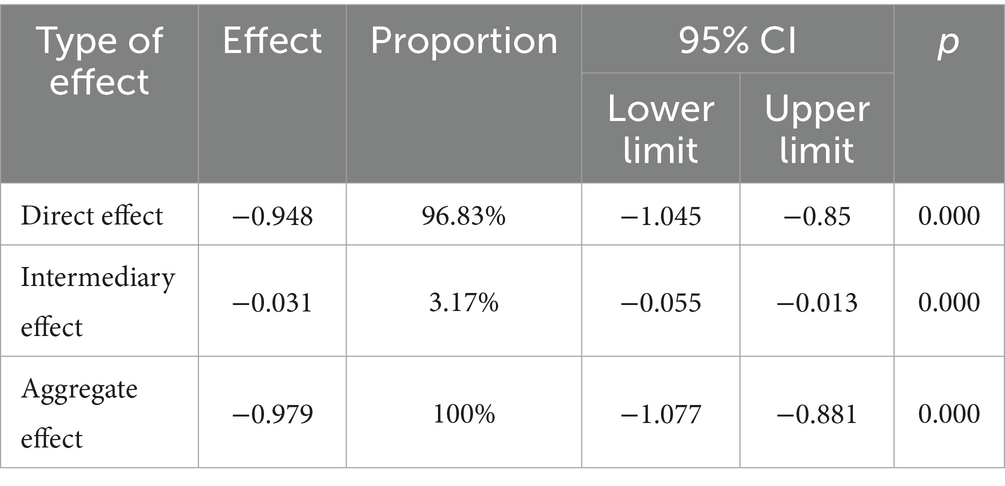Select the −1.045 lower limit value
This screenshot has height=486, width=1005.
pos(661,216)
